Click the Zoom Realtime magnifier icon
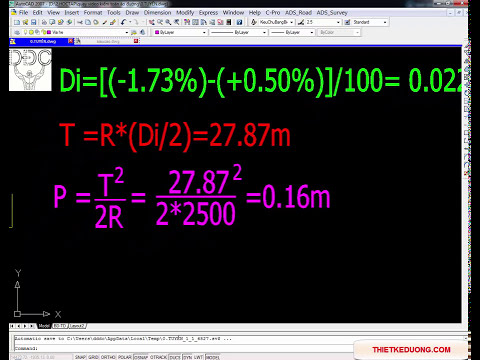The image size is (480, 360). click(160, 22)
